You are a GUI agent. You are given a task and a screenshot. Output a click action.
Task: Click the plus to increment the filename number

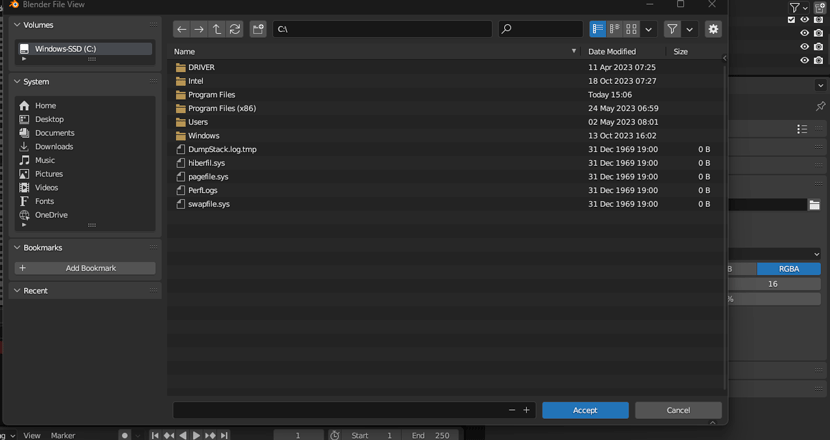(527, 410)
